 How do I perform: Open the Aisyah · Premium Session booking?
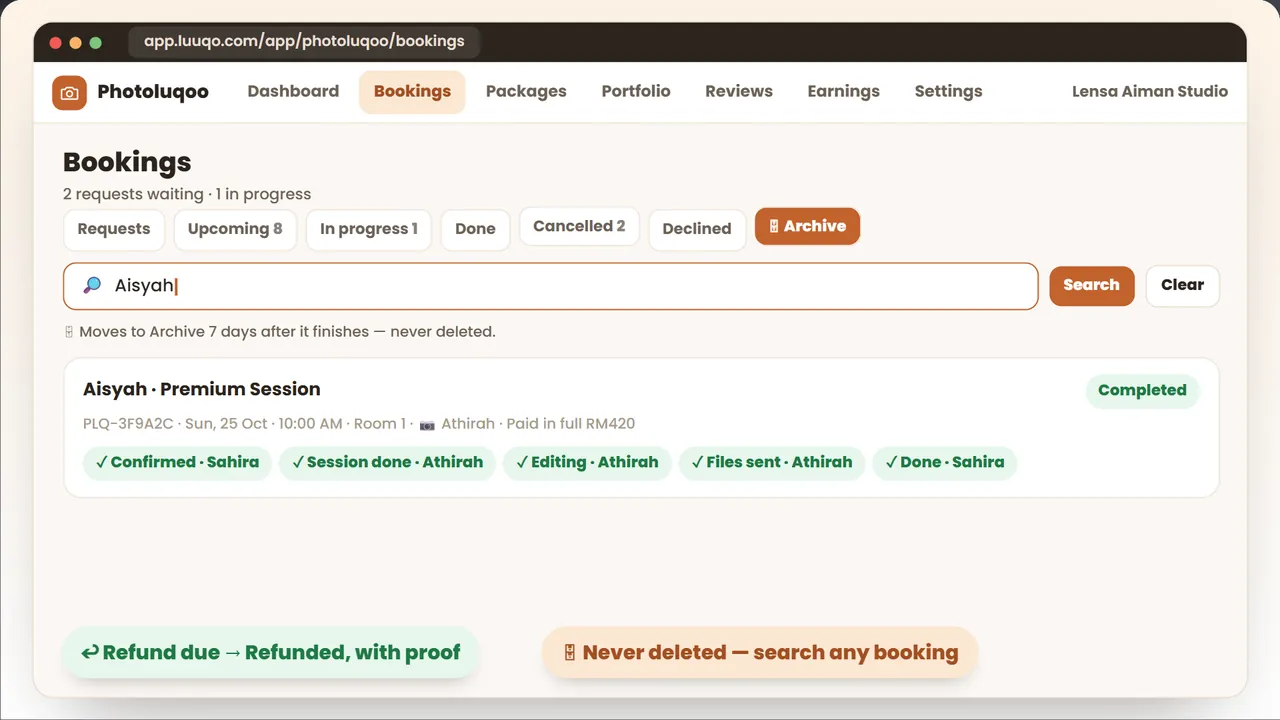point(641,428)
